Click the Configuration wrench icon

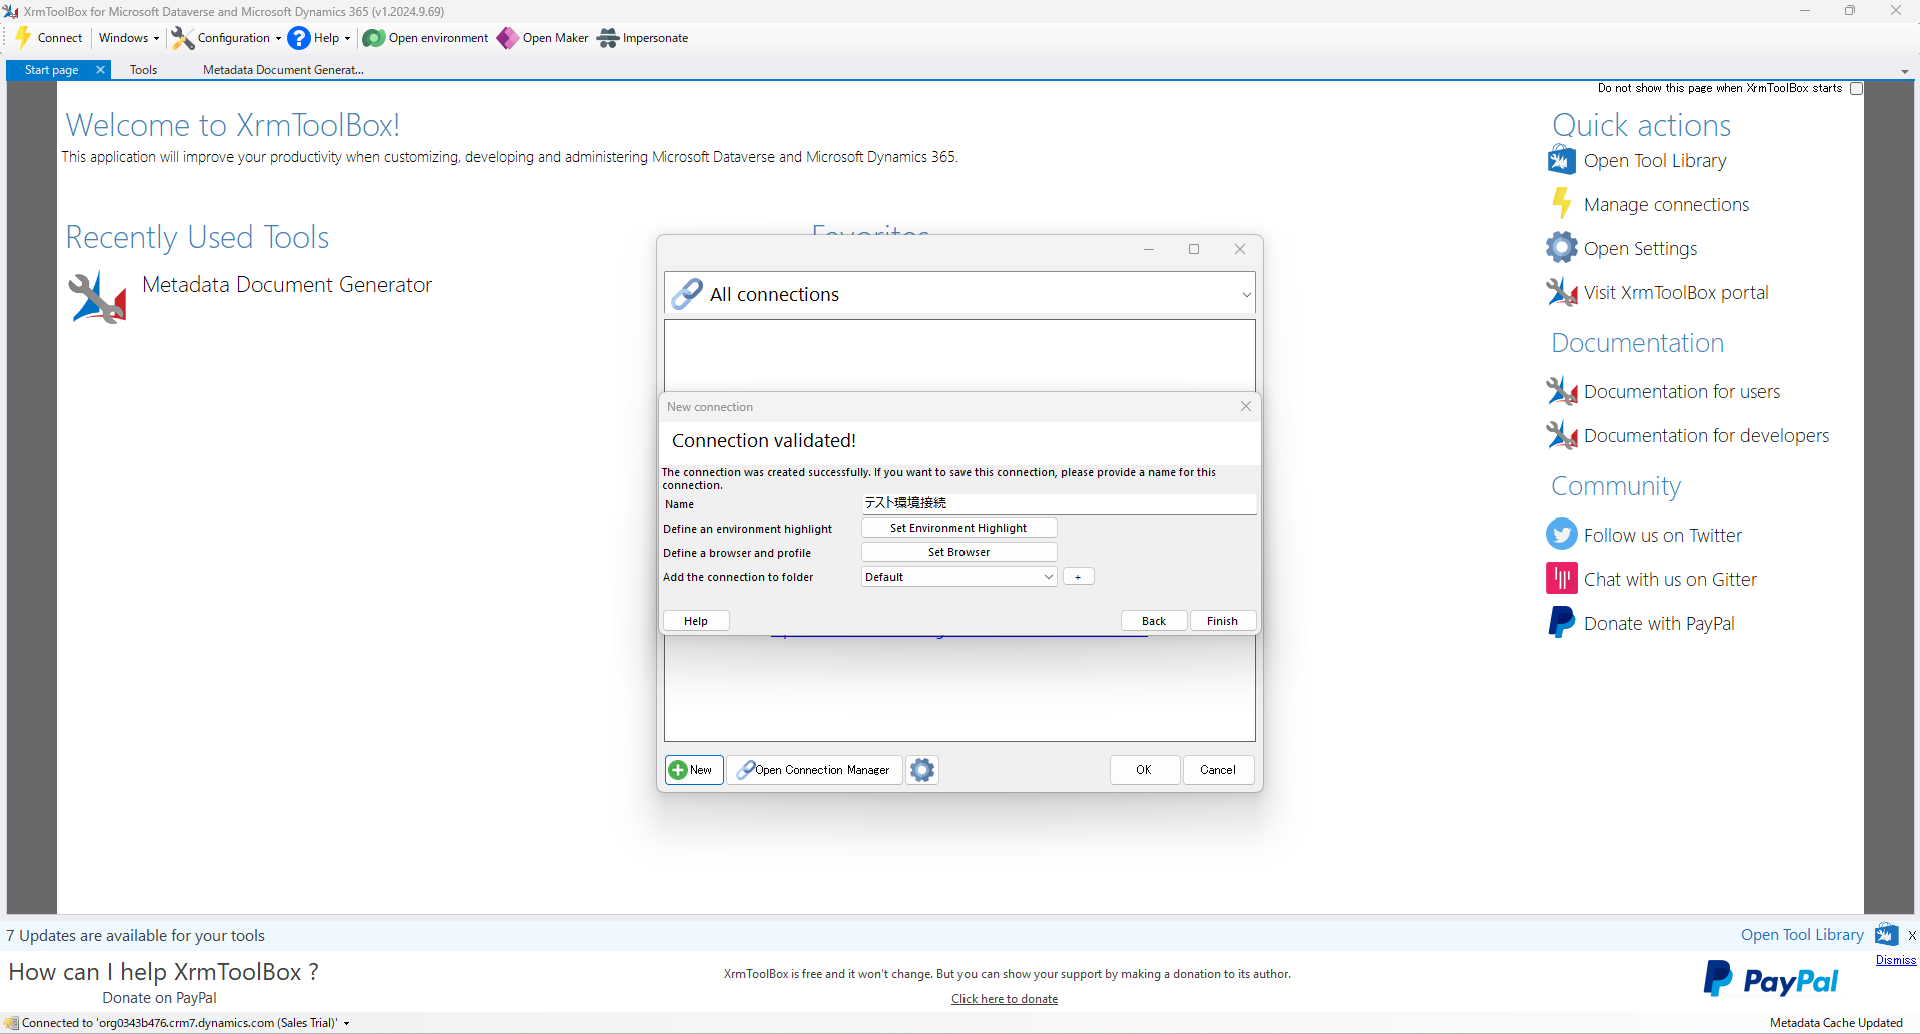tap(183, 38)
